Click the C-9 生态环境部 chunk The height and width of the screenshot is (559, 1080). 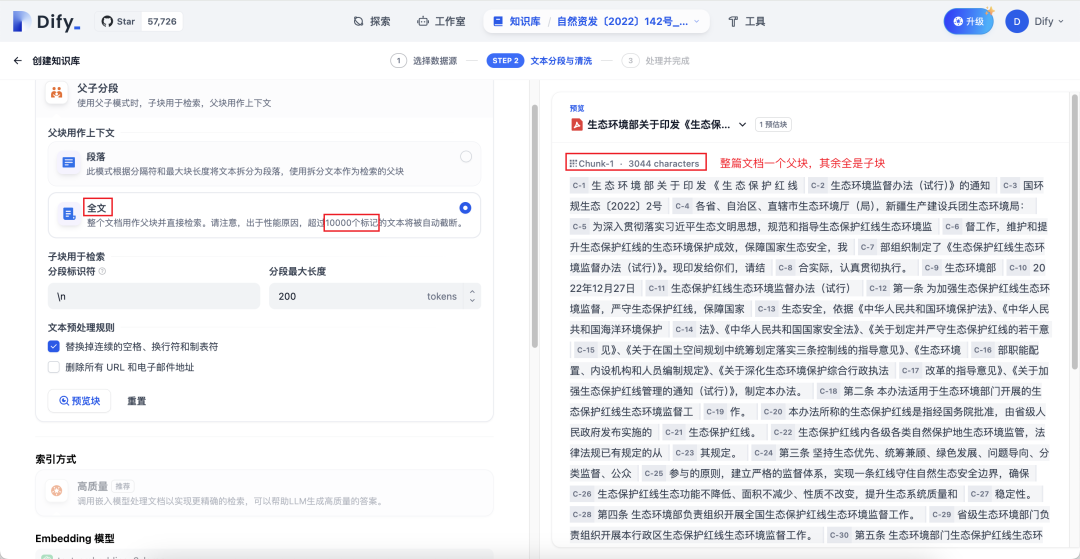pyautogui.click(x=959, y=268)
